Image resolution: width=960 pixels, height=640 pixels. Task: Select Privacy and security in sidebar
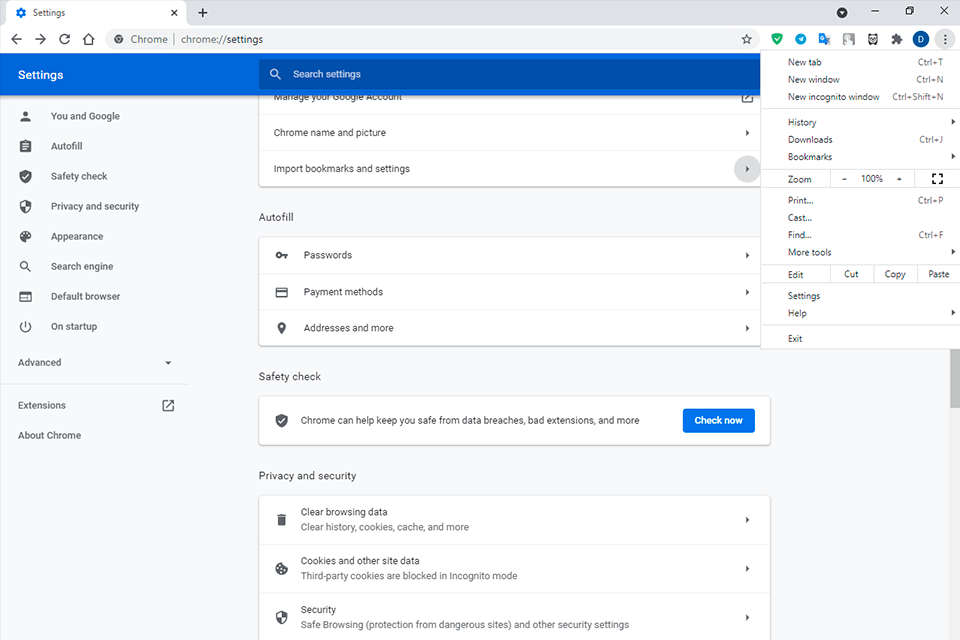coord(95,206)
